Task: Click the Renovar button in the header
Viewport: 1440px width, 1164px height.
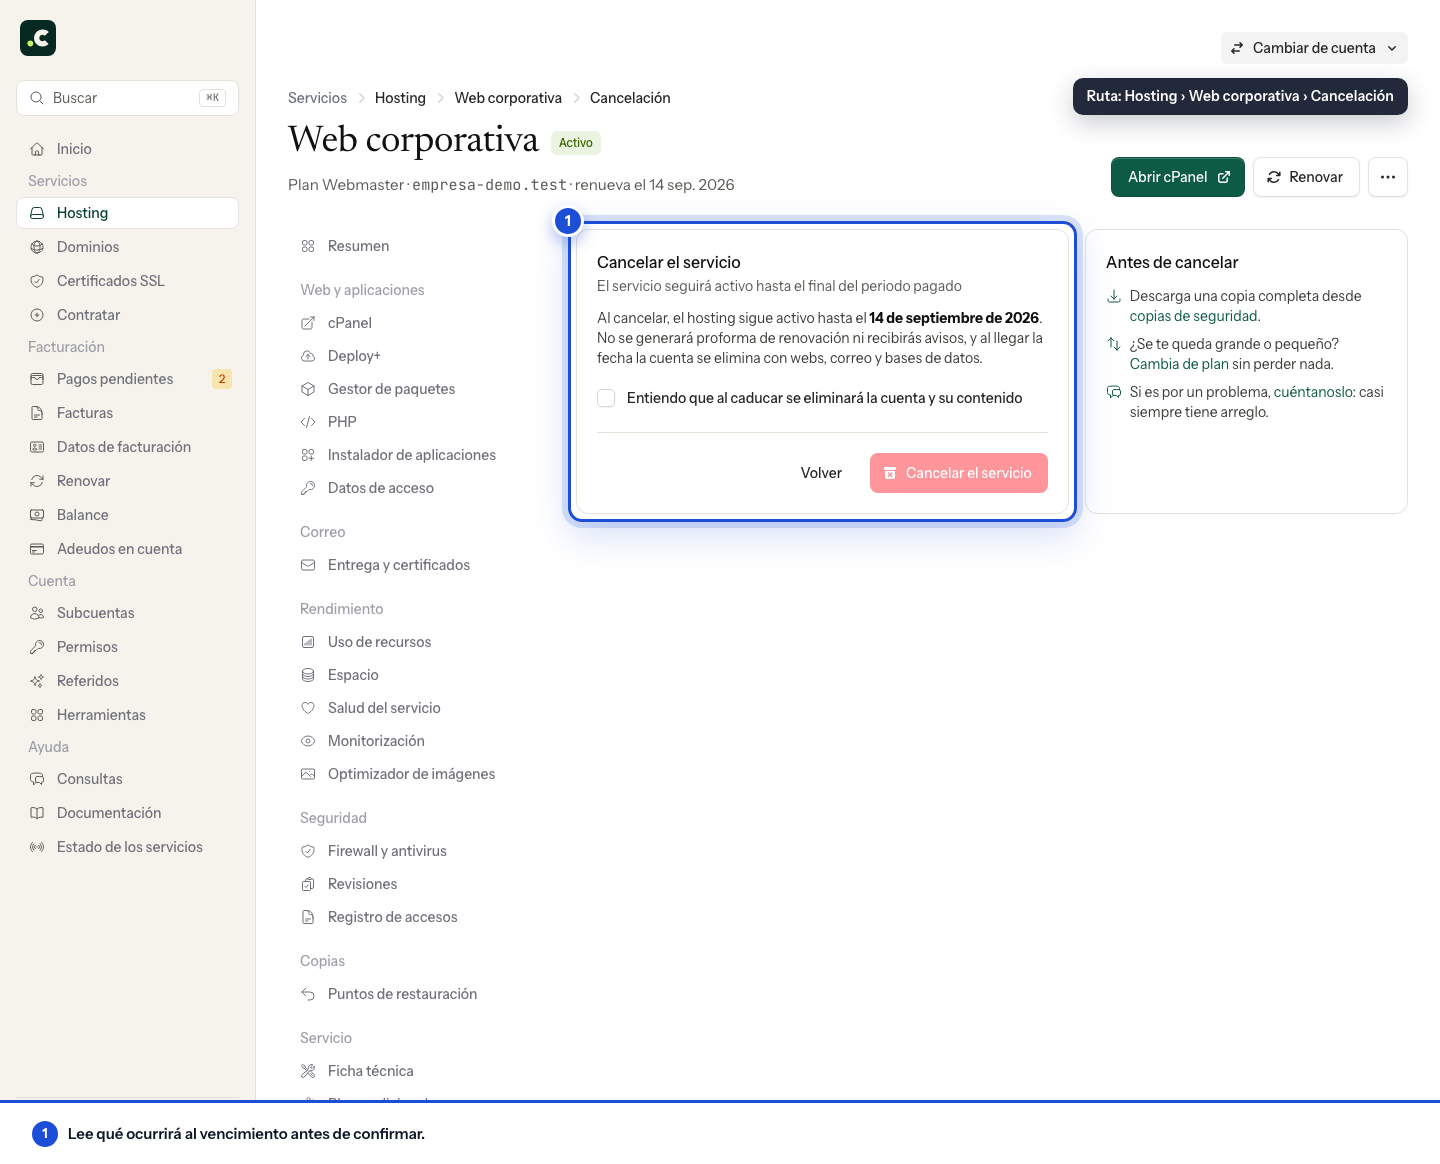Action: point(1306,177)
